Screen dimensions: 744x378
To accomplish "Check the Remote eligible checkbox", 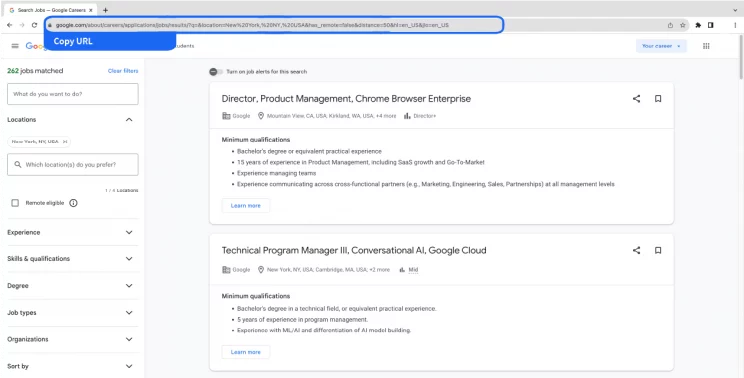I will pos(15,203).
